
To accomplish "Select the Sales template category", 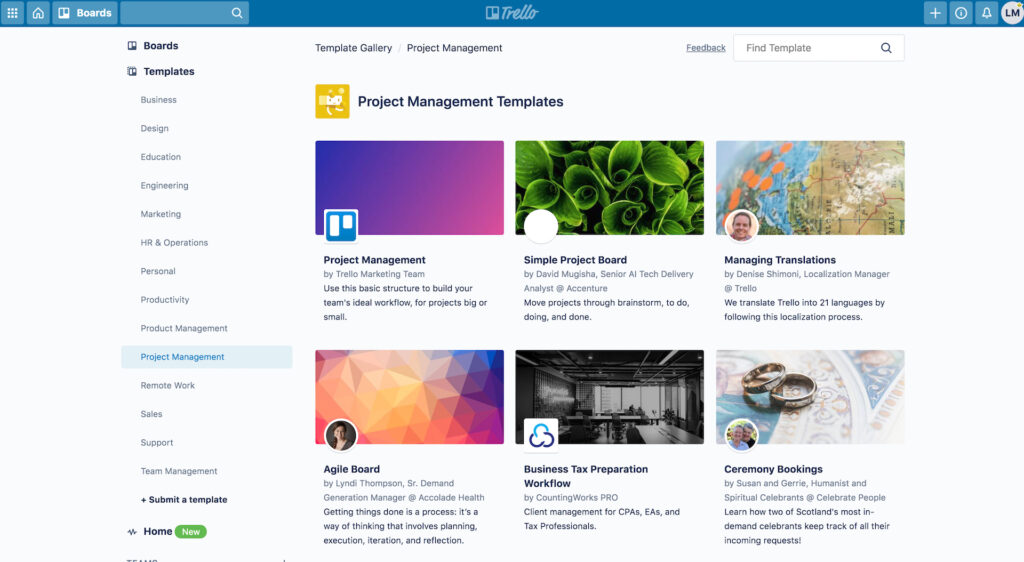I will pyautogui.click(x=152, y=414).
